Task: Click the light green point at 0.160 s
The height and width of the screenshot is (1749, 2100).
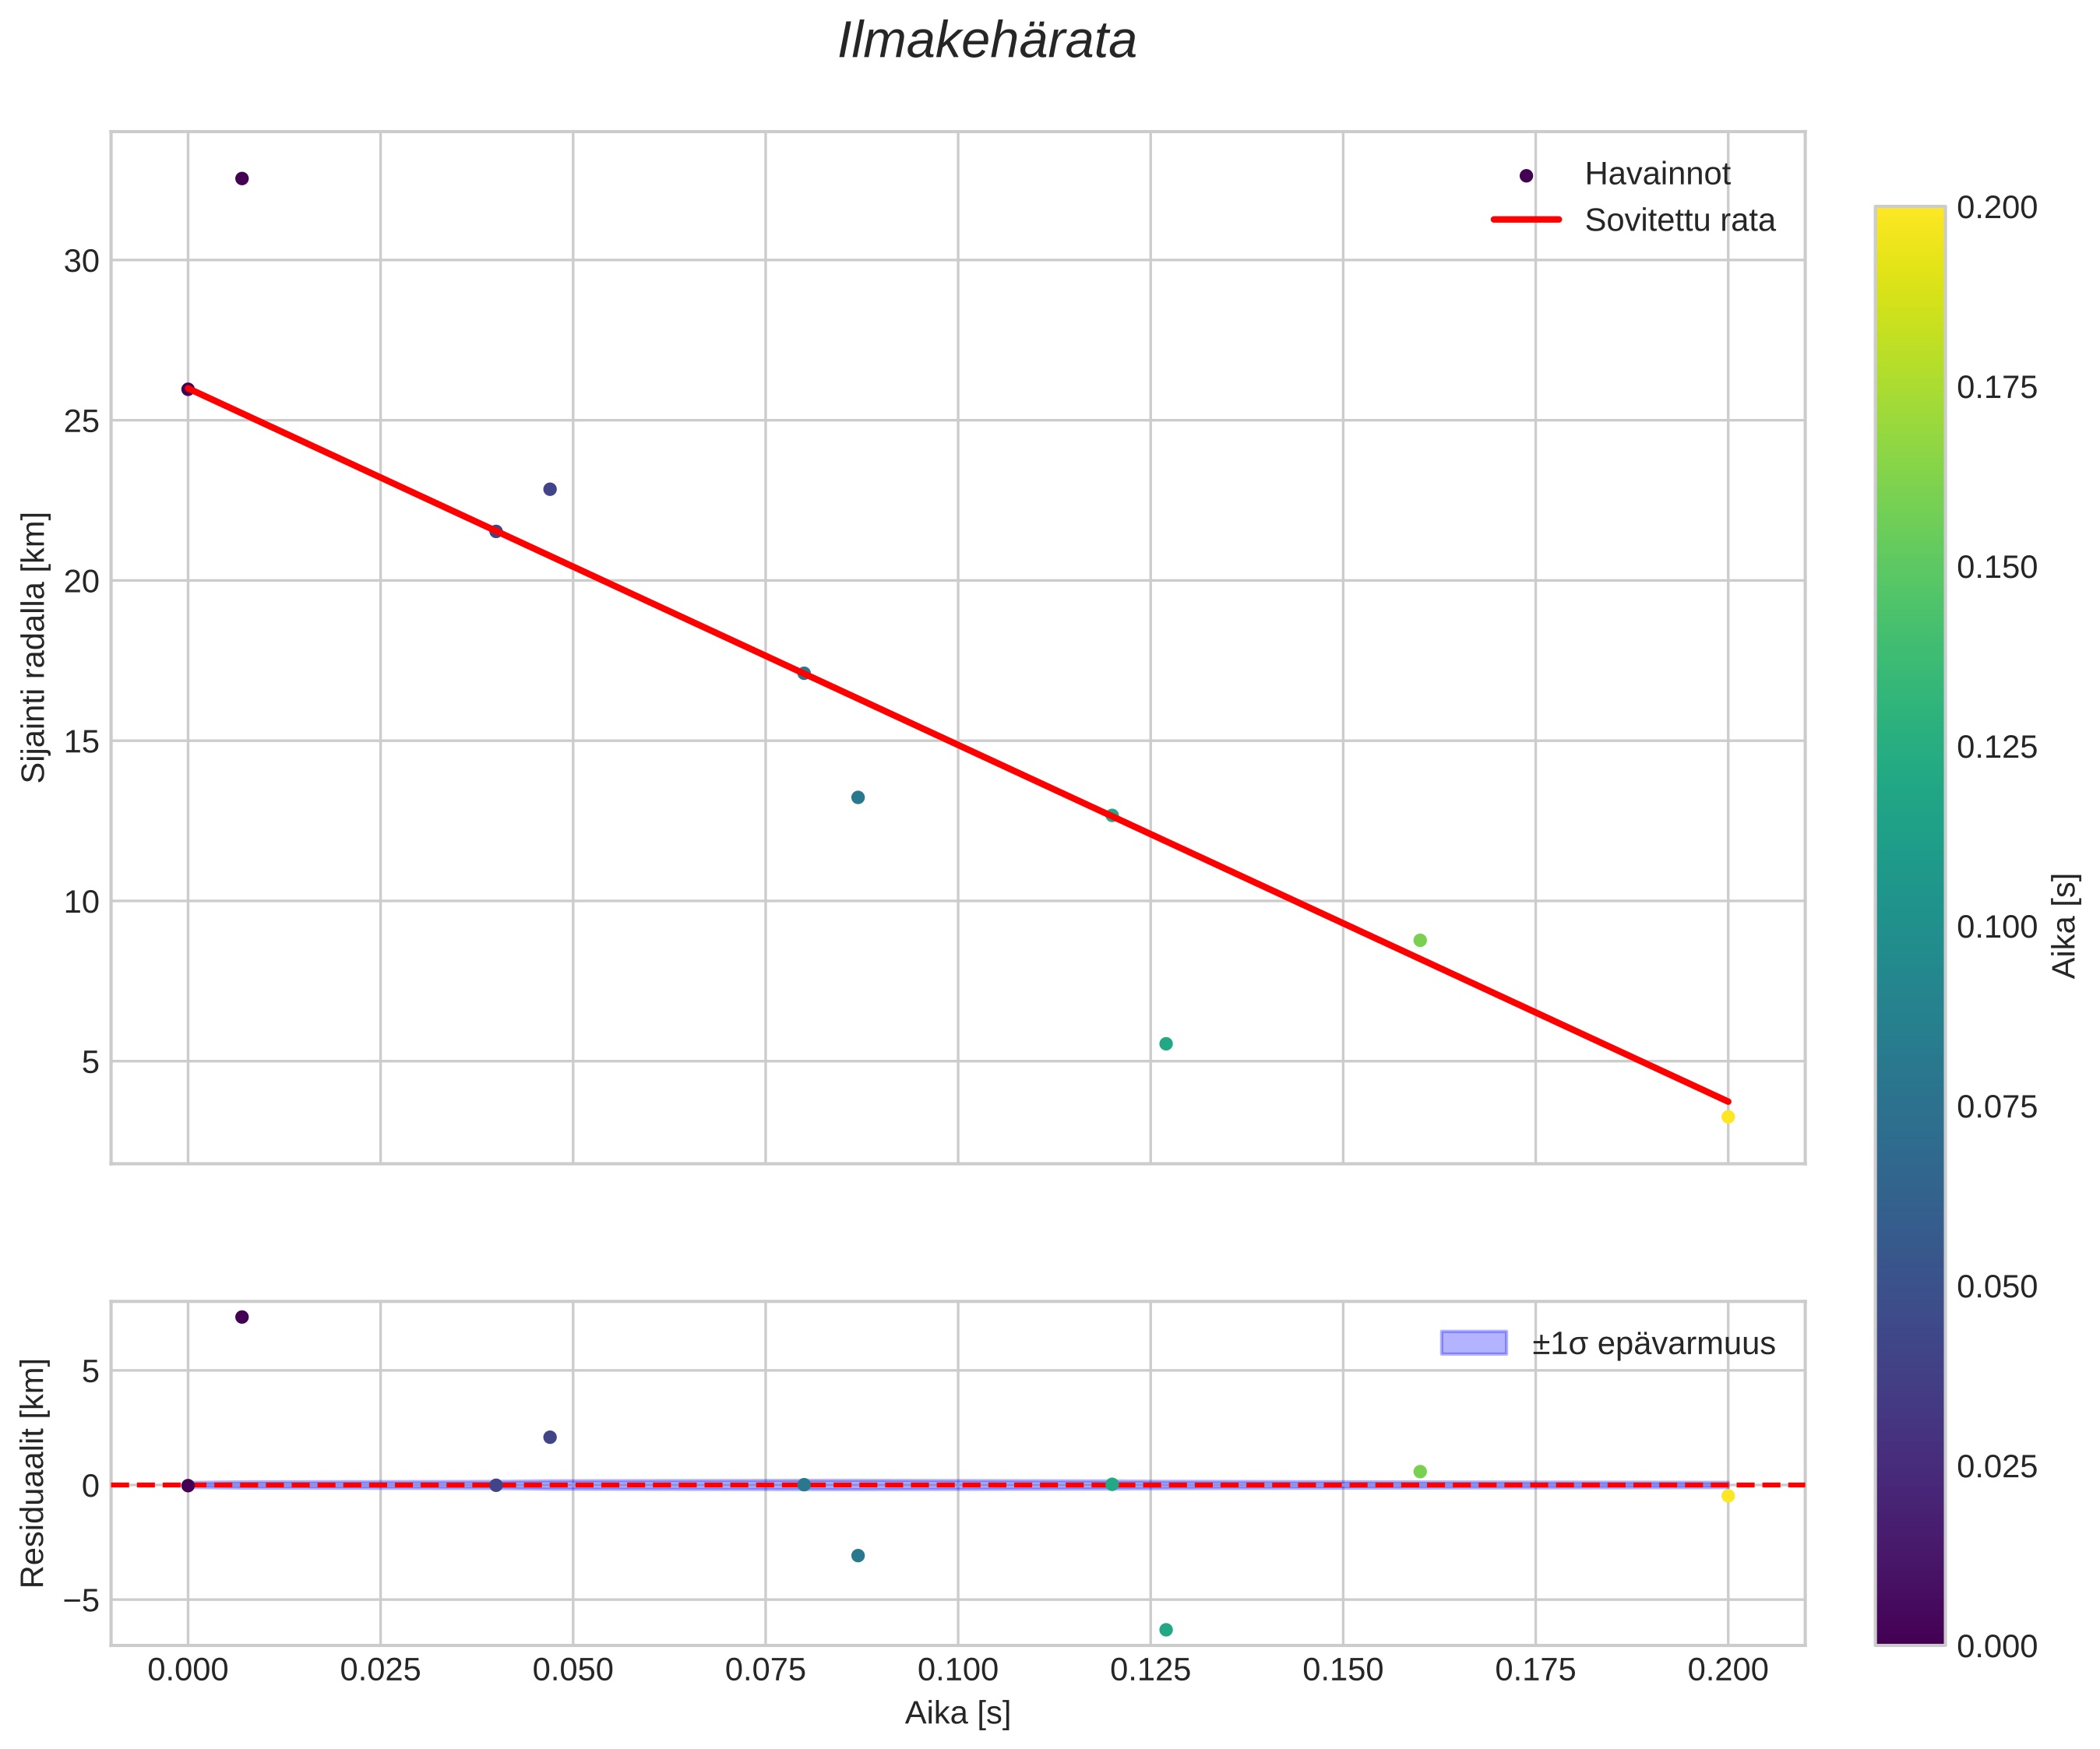Action: 1419,940
